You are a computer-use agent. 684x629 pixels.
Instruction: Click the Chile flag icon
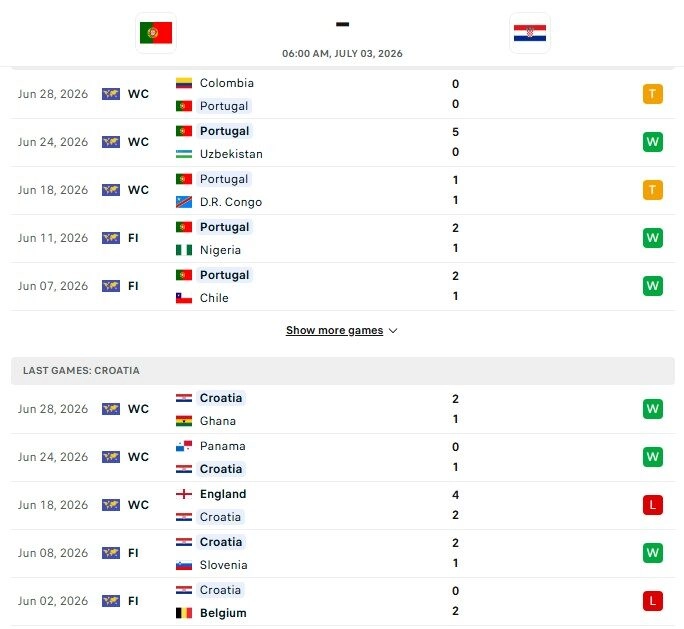pyautogui.click(x=184, y=298)
